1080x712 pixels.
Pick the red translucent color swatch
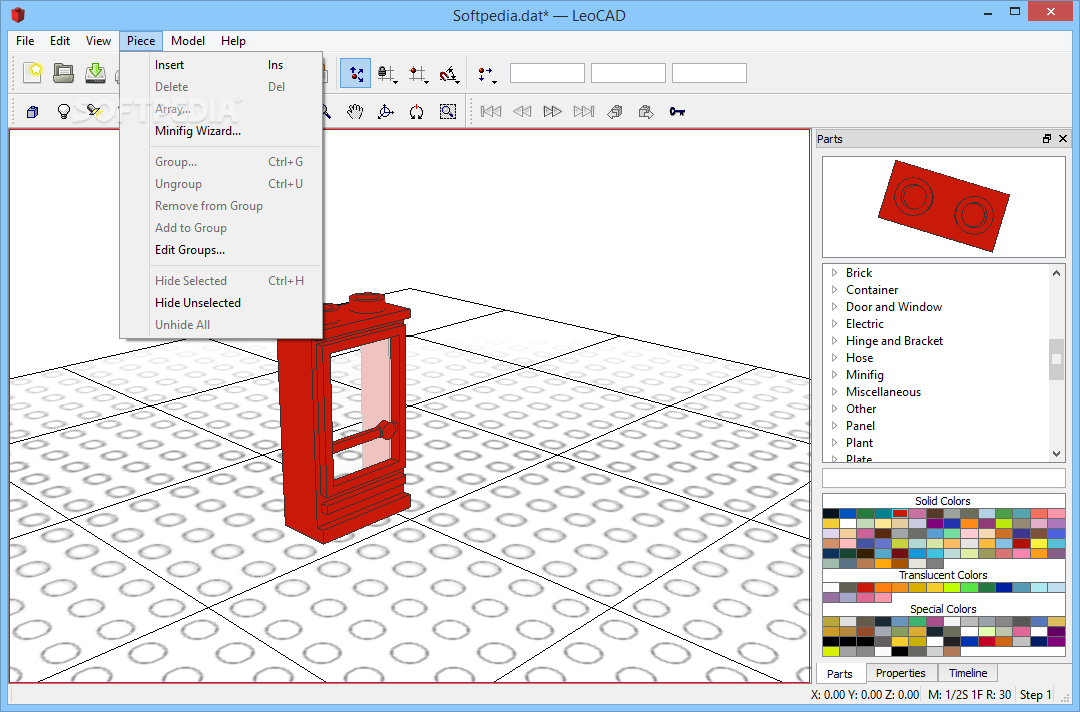(x=866, y=587)
